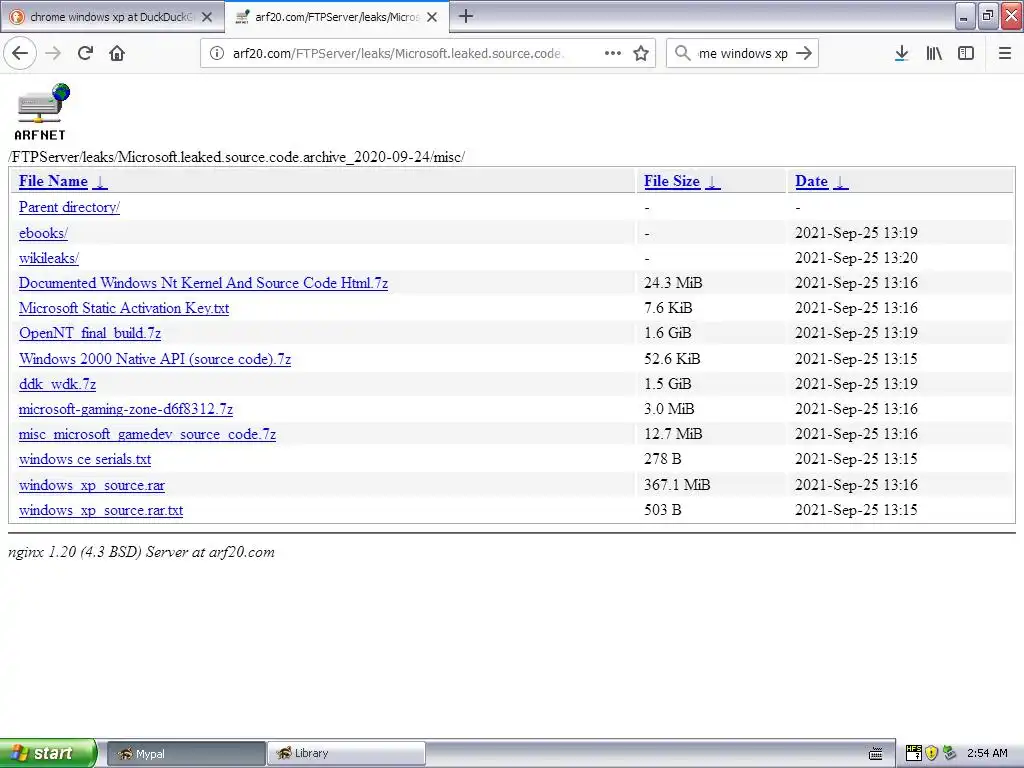Download Documented Windows Nt Kernel Html.7z
Viewport: 1024px width, 768px height.
[203, 283]
